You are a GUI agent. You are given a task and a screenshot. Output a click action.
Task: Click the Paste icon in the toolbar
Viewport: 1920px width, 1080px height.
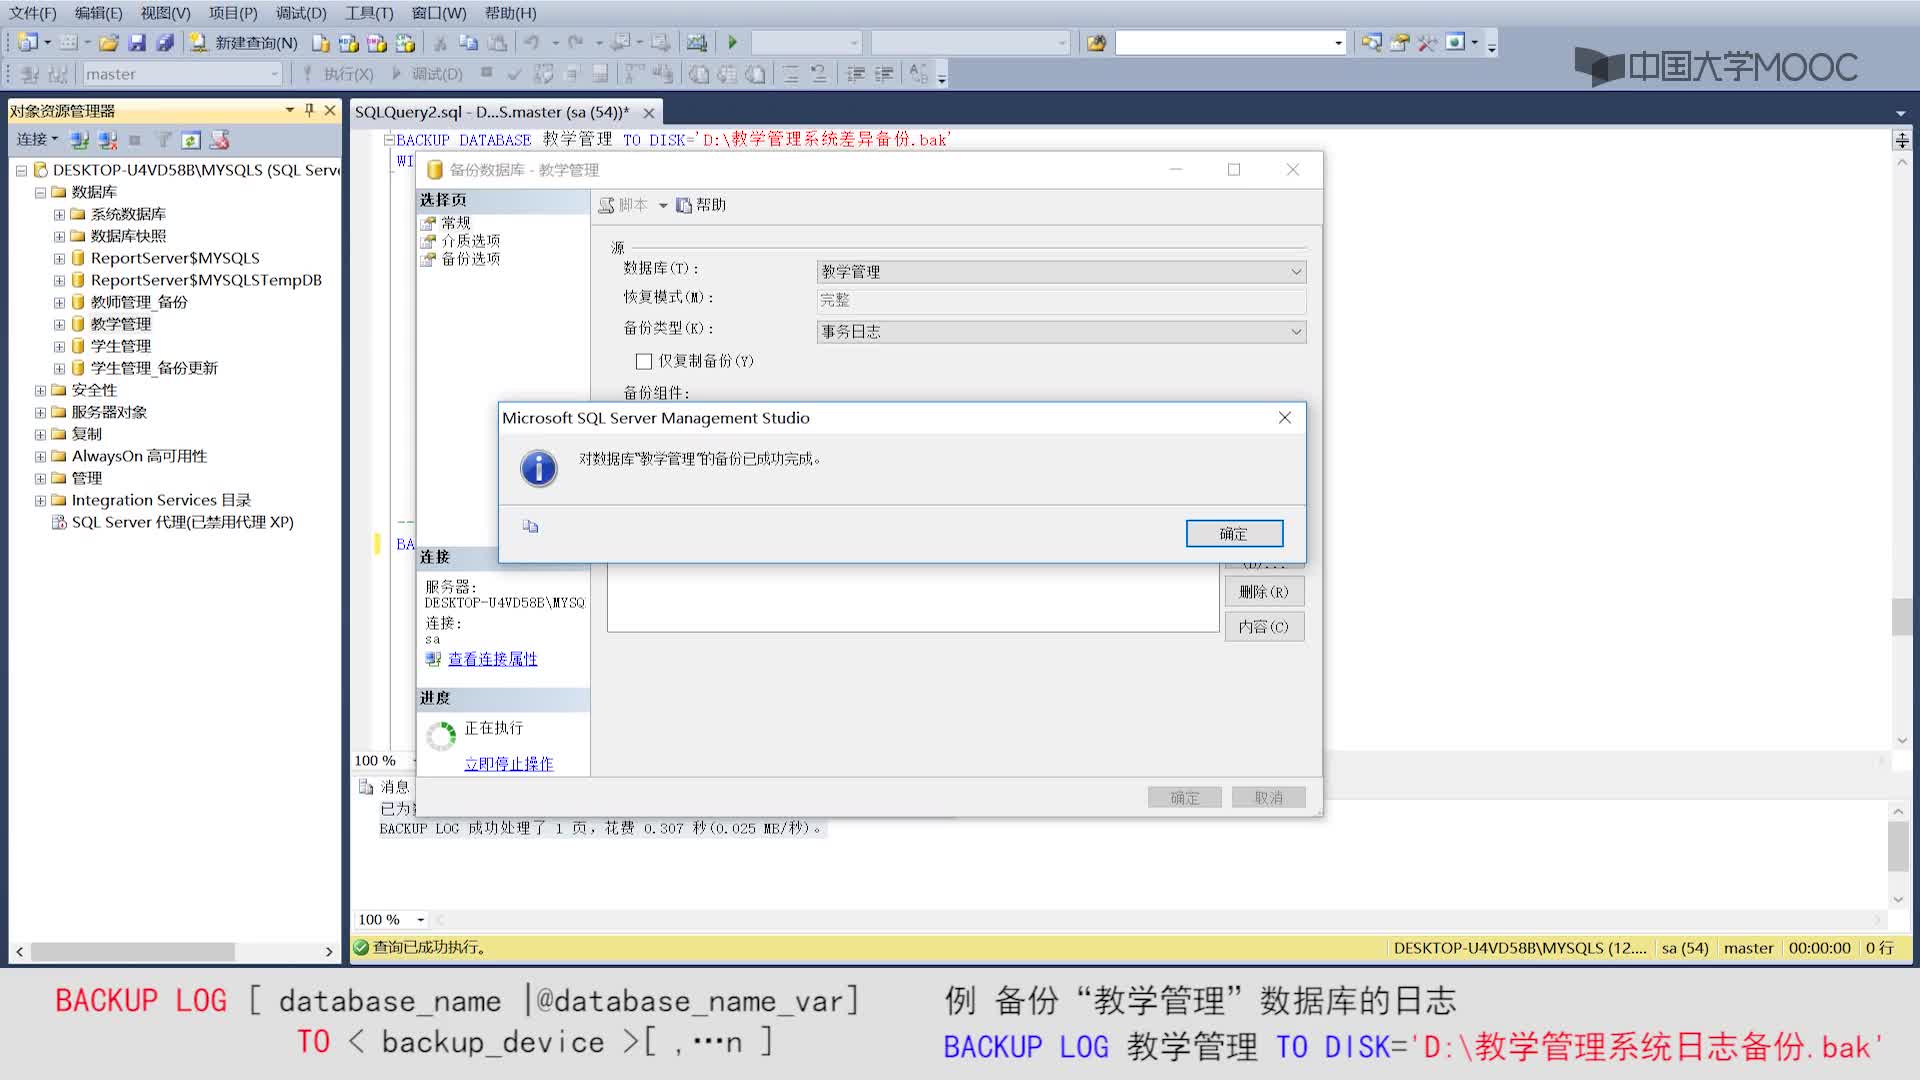click(x=497, y=43)
